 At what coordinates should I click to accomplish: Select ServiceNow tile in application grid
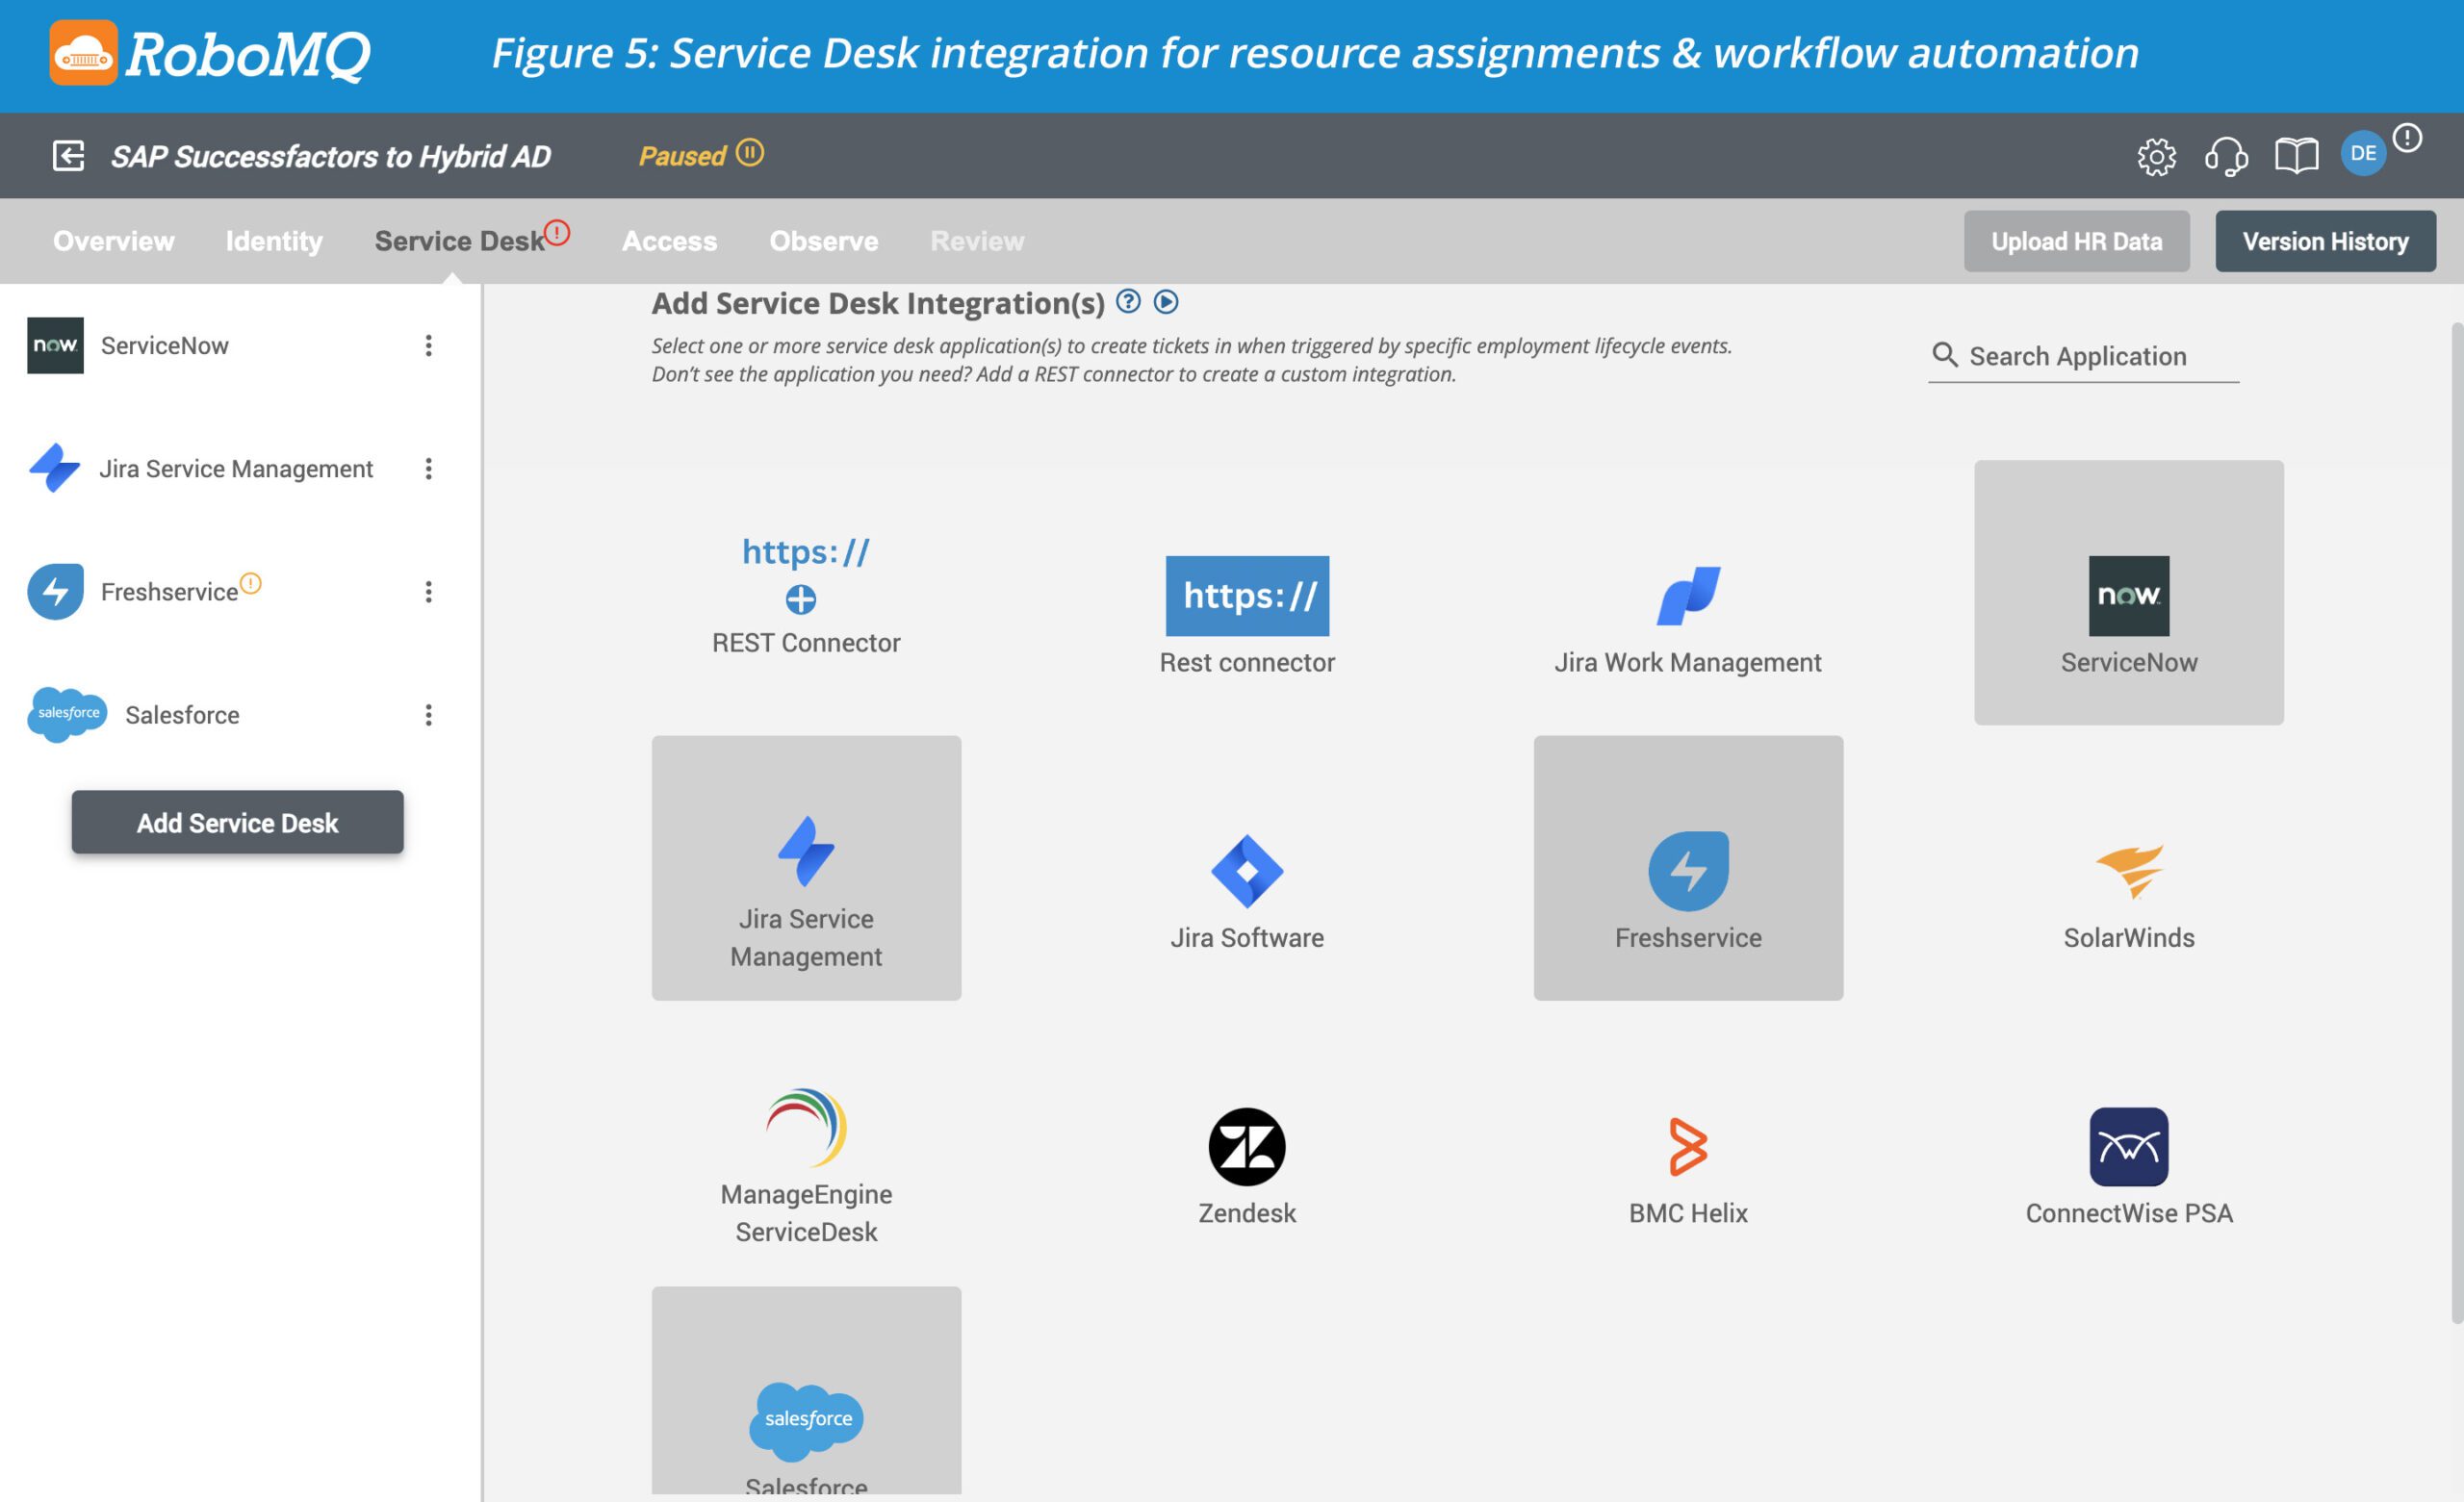[2129, 593]
